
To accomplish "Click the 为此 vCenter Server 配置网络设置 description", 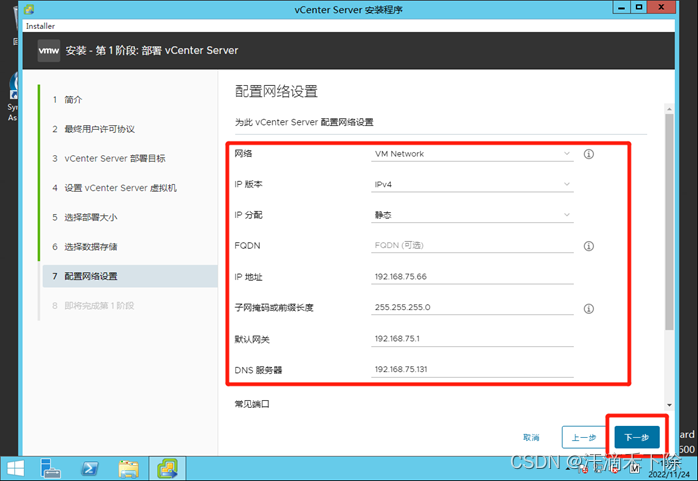I will click(304, 122).
